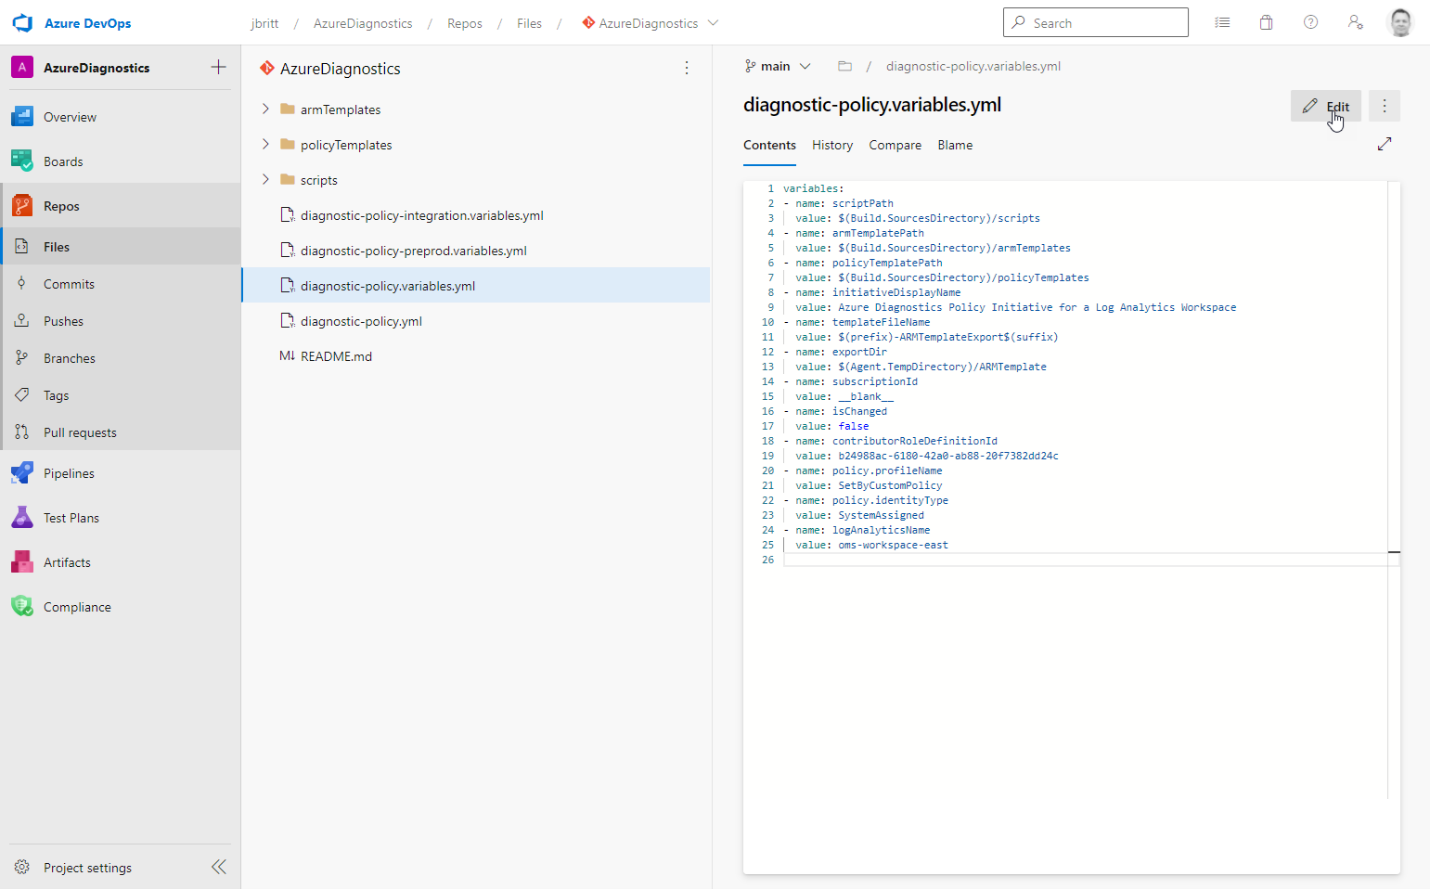1430x889 pixels.
Task: Click the Search input field
Action: 1096,22
